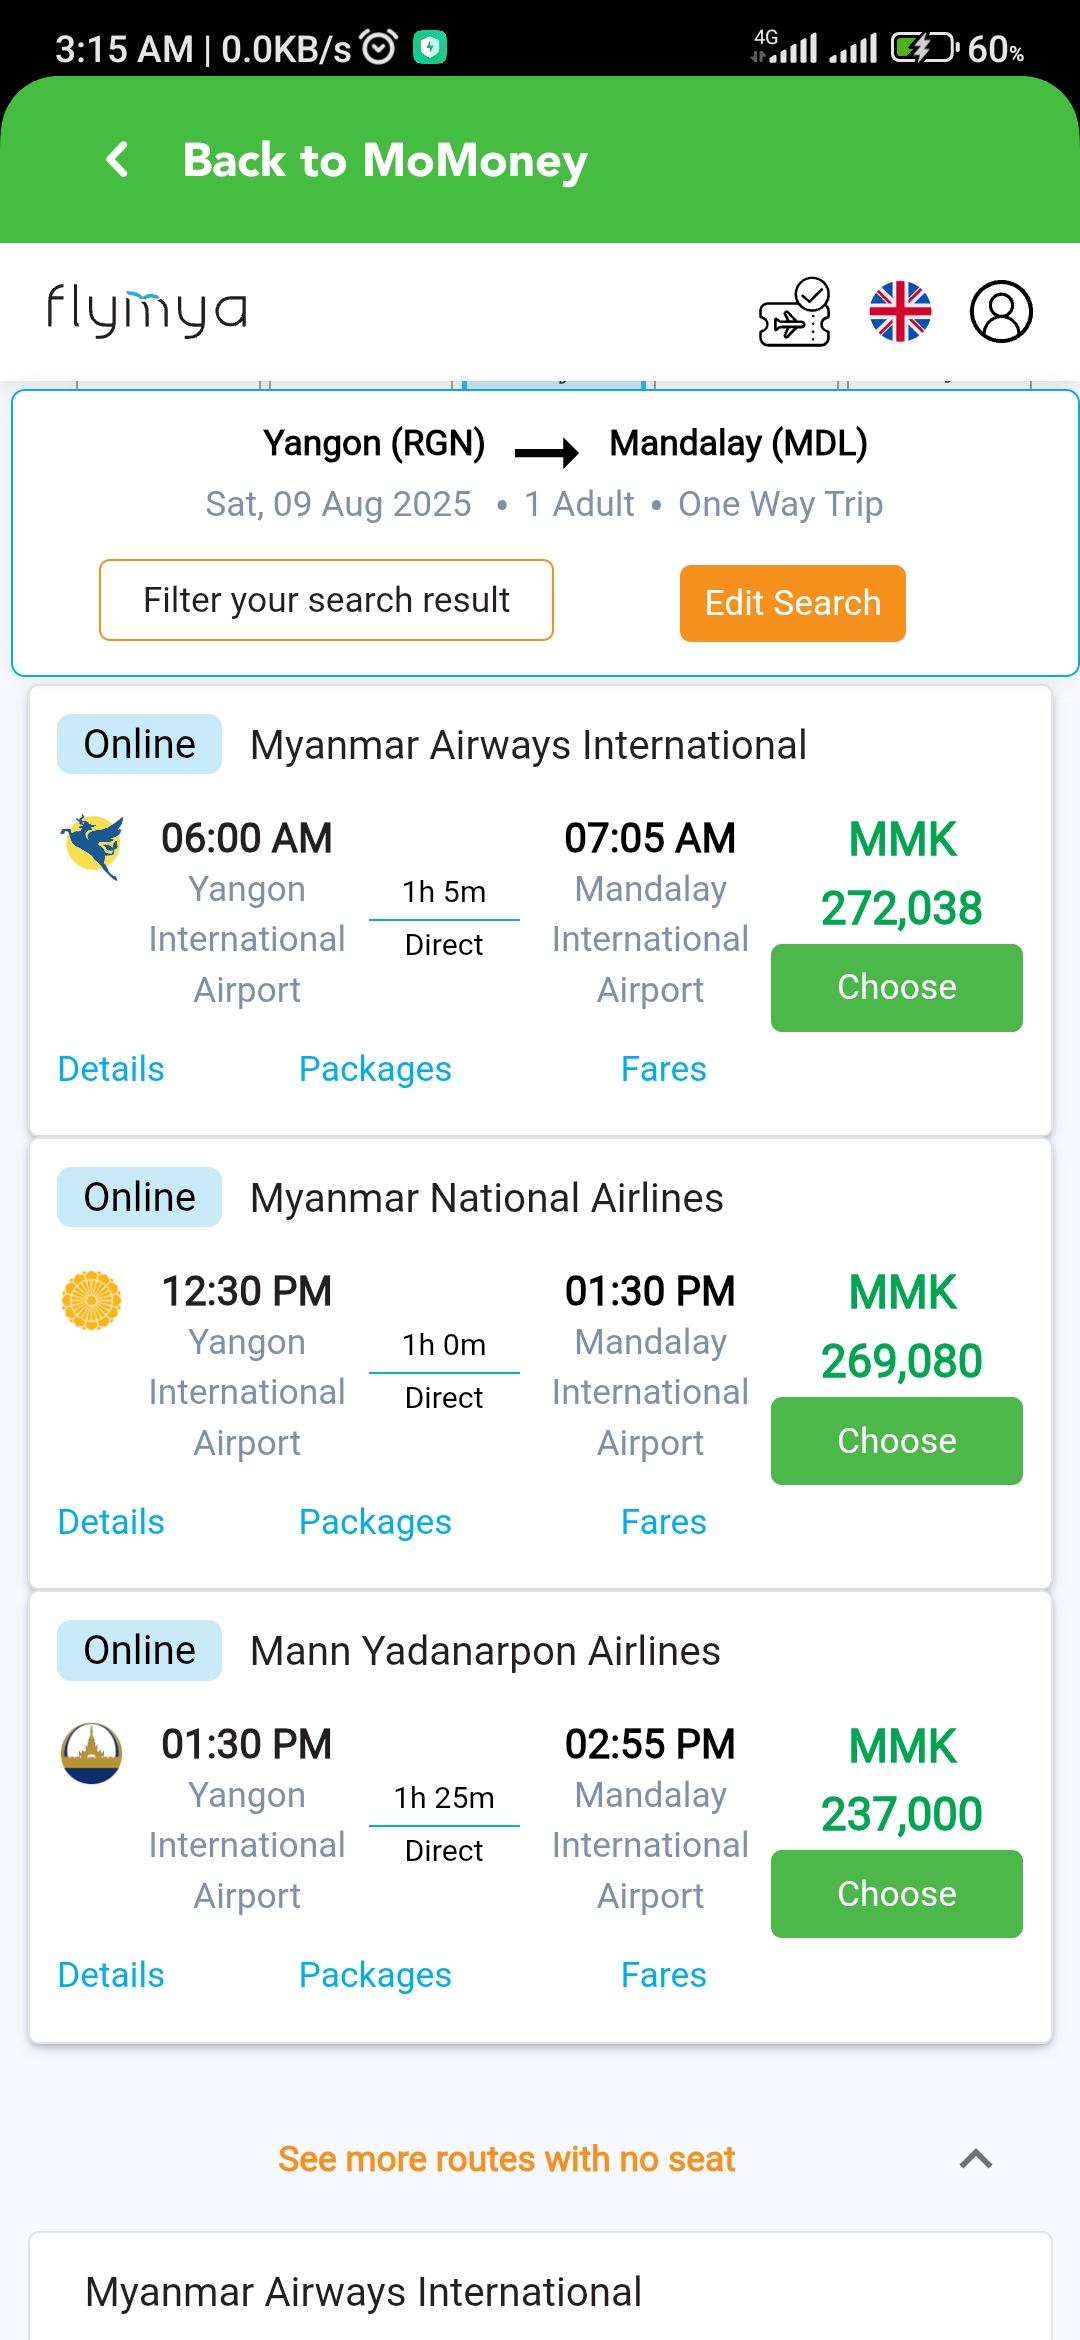Choose the MMK 272,038 flight
The image size is (1080, 2340).
click(896, 988)
